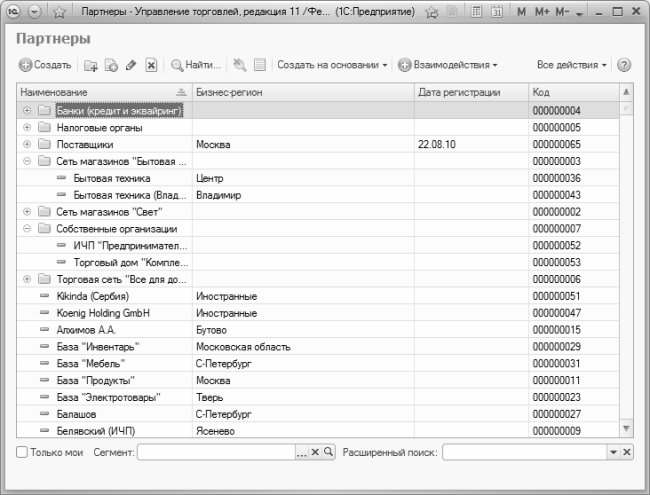Expand the Сеть магазинов "Свет" group
650x495 pixels.
(27, 211)
